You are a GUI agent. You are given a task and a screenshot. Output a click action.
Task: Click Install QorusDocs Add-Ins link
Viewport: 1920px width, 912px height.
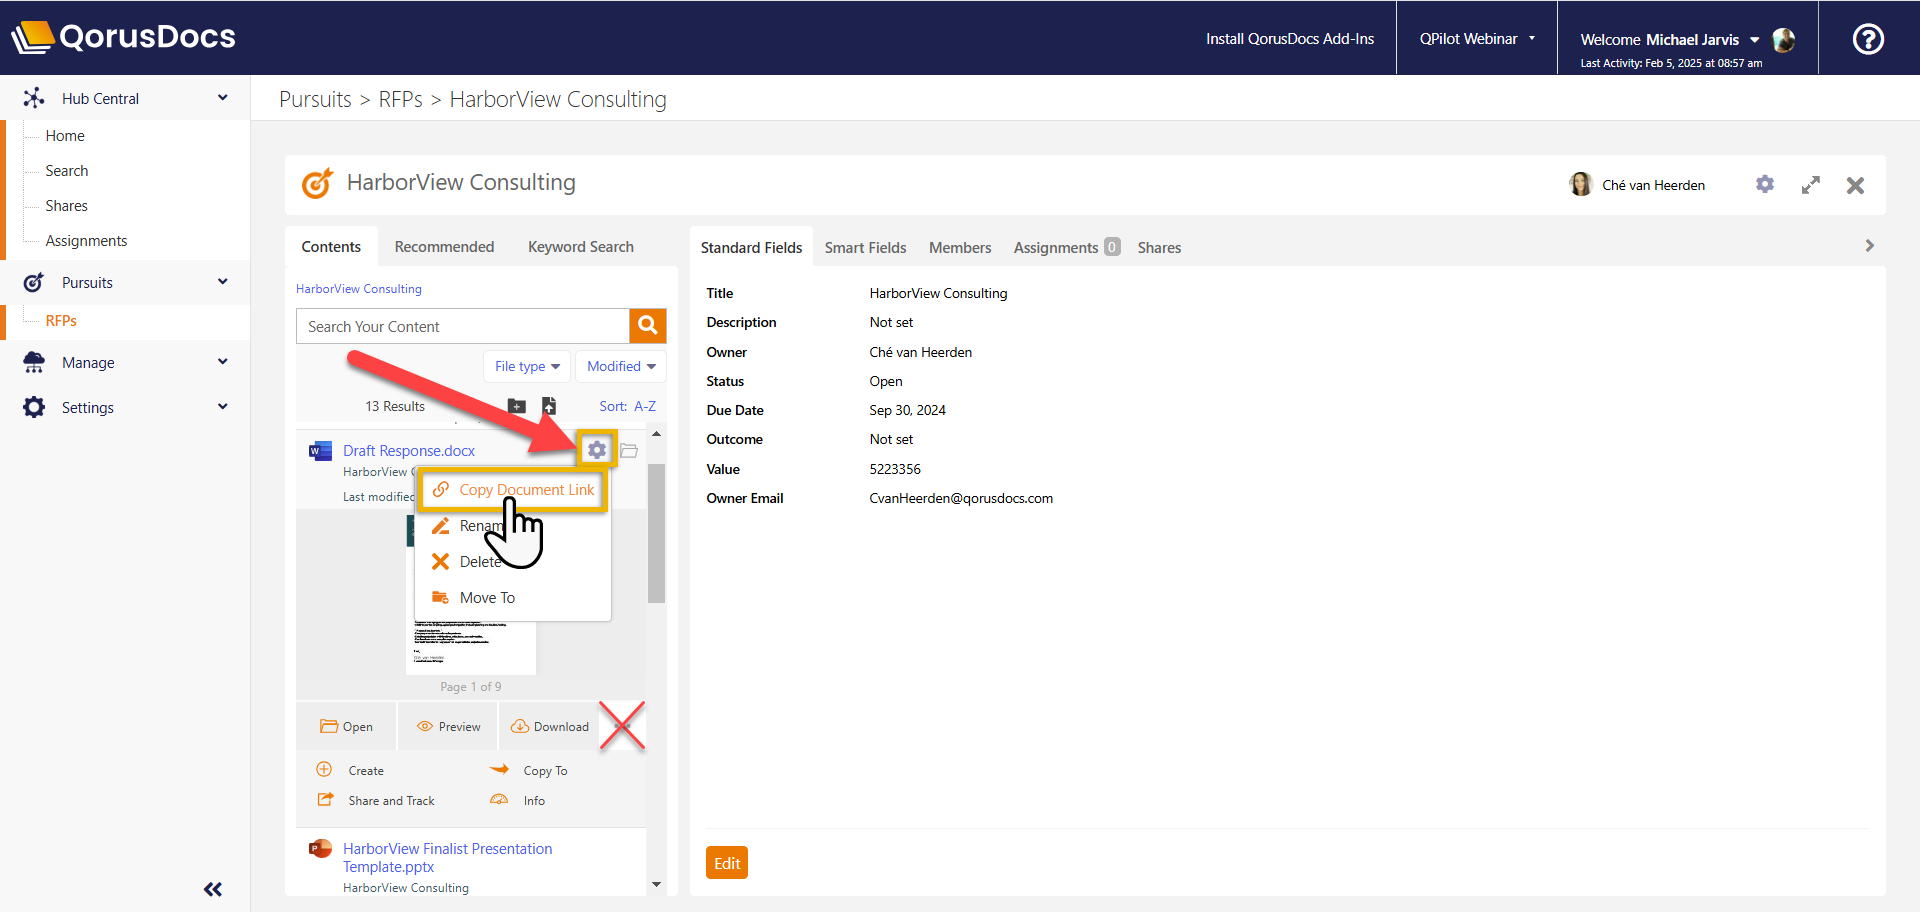1289,38
